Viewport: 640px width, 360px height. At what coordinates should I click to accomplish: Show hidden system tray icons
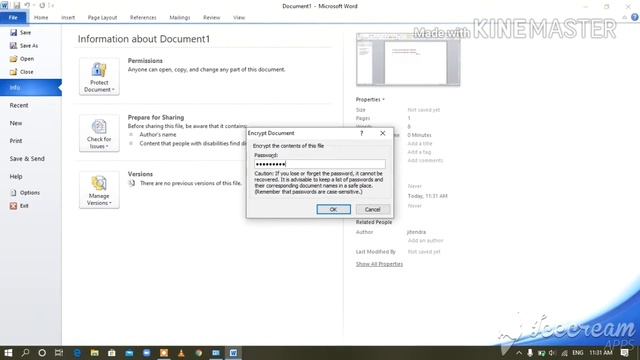pyautogui.click(x=519, y=353)
